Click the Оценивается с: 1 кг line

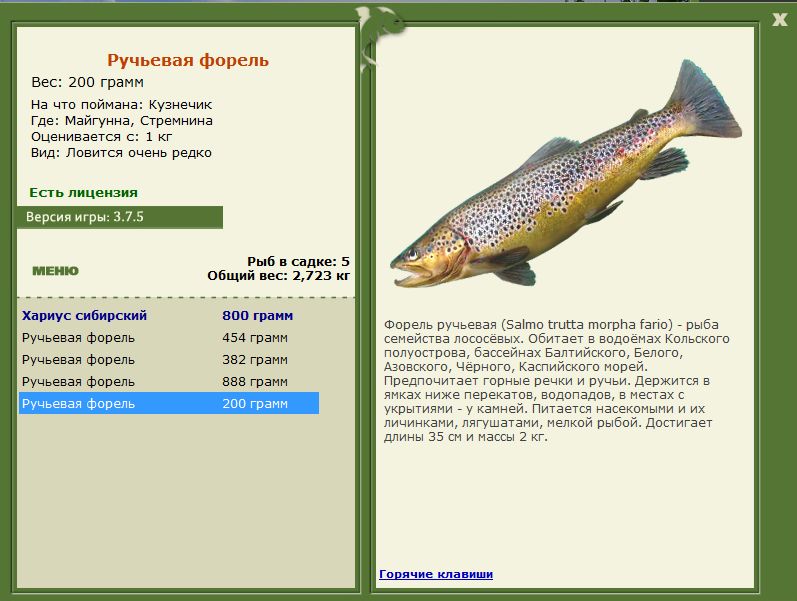point(102,137)
